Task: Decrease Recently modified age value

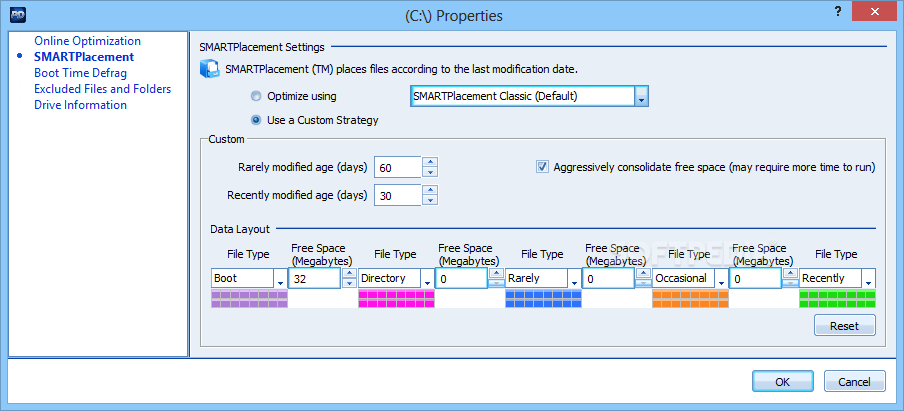Action: point(430,200)
